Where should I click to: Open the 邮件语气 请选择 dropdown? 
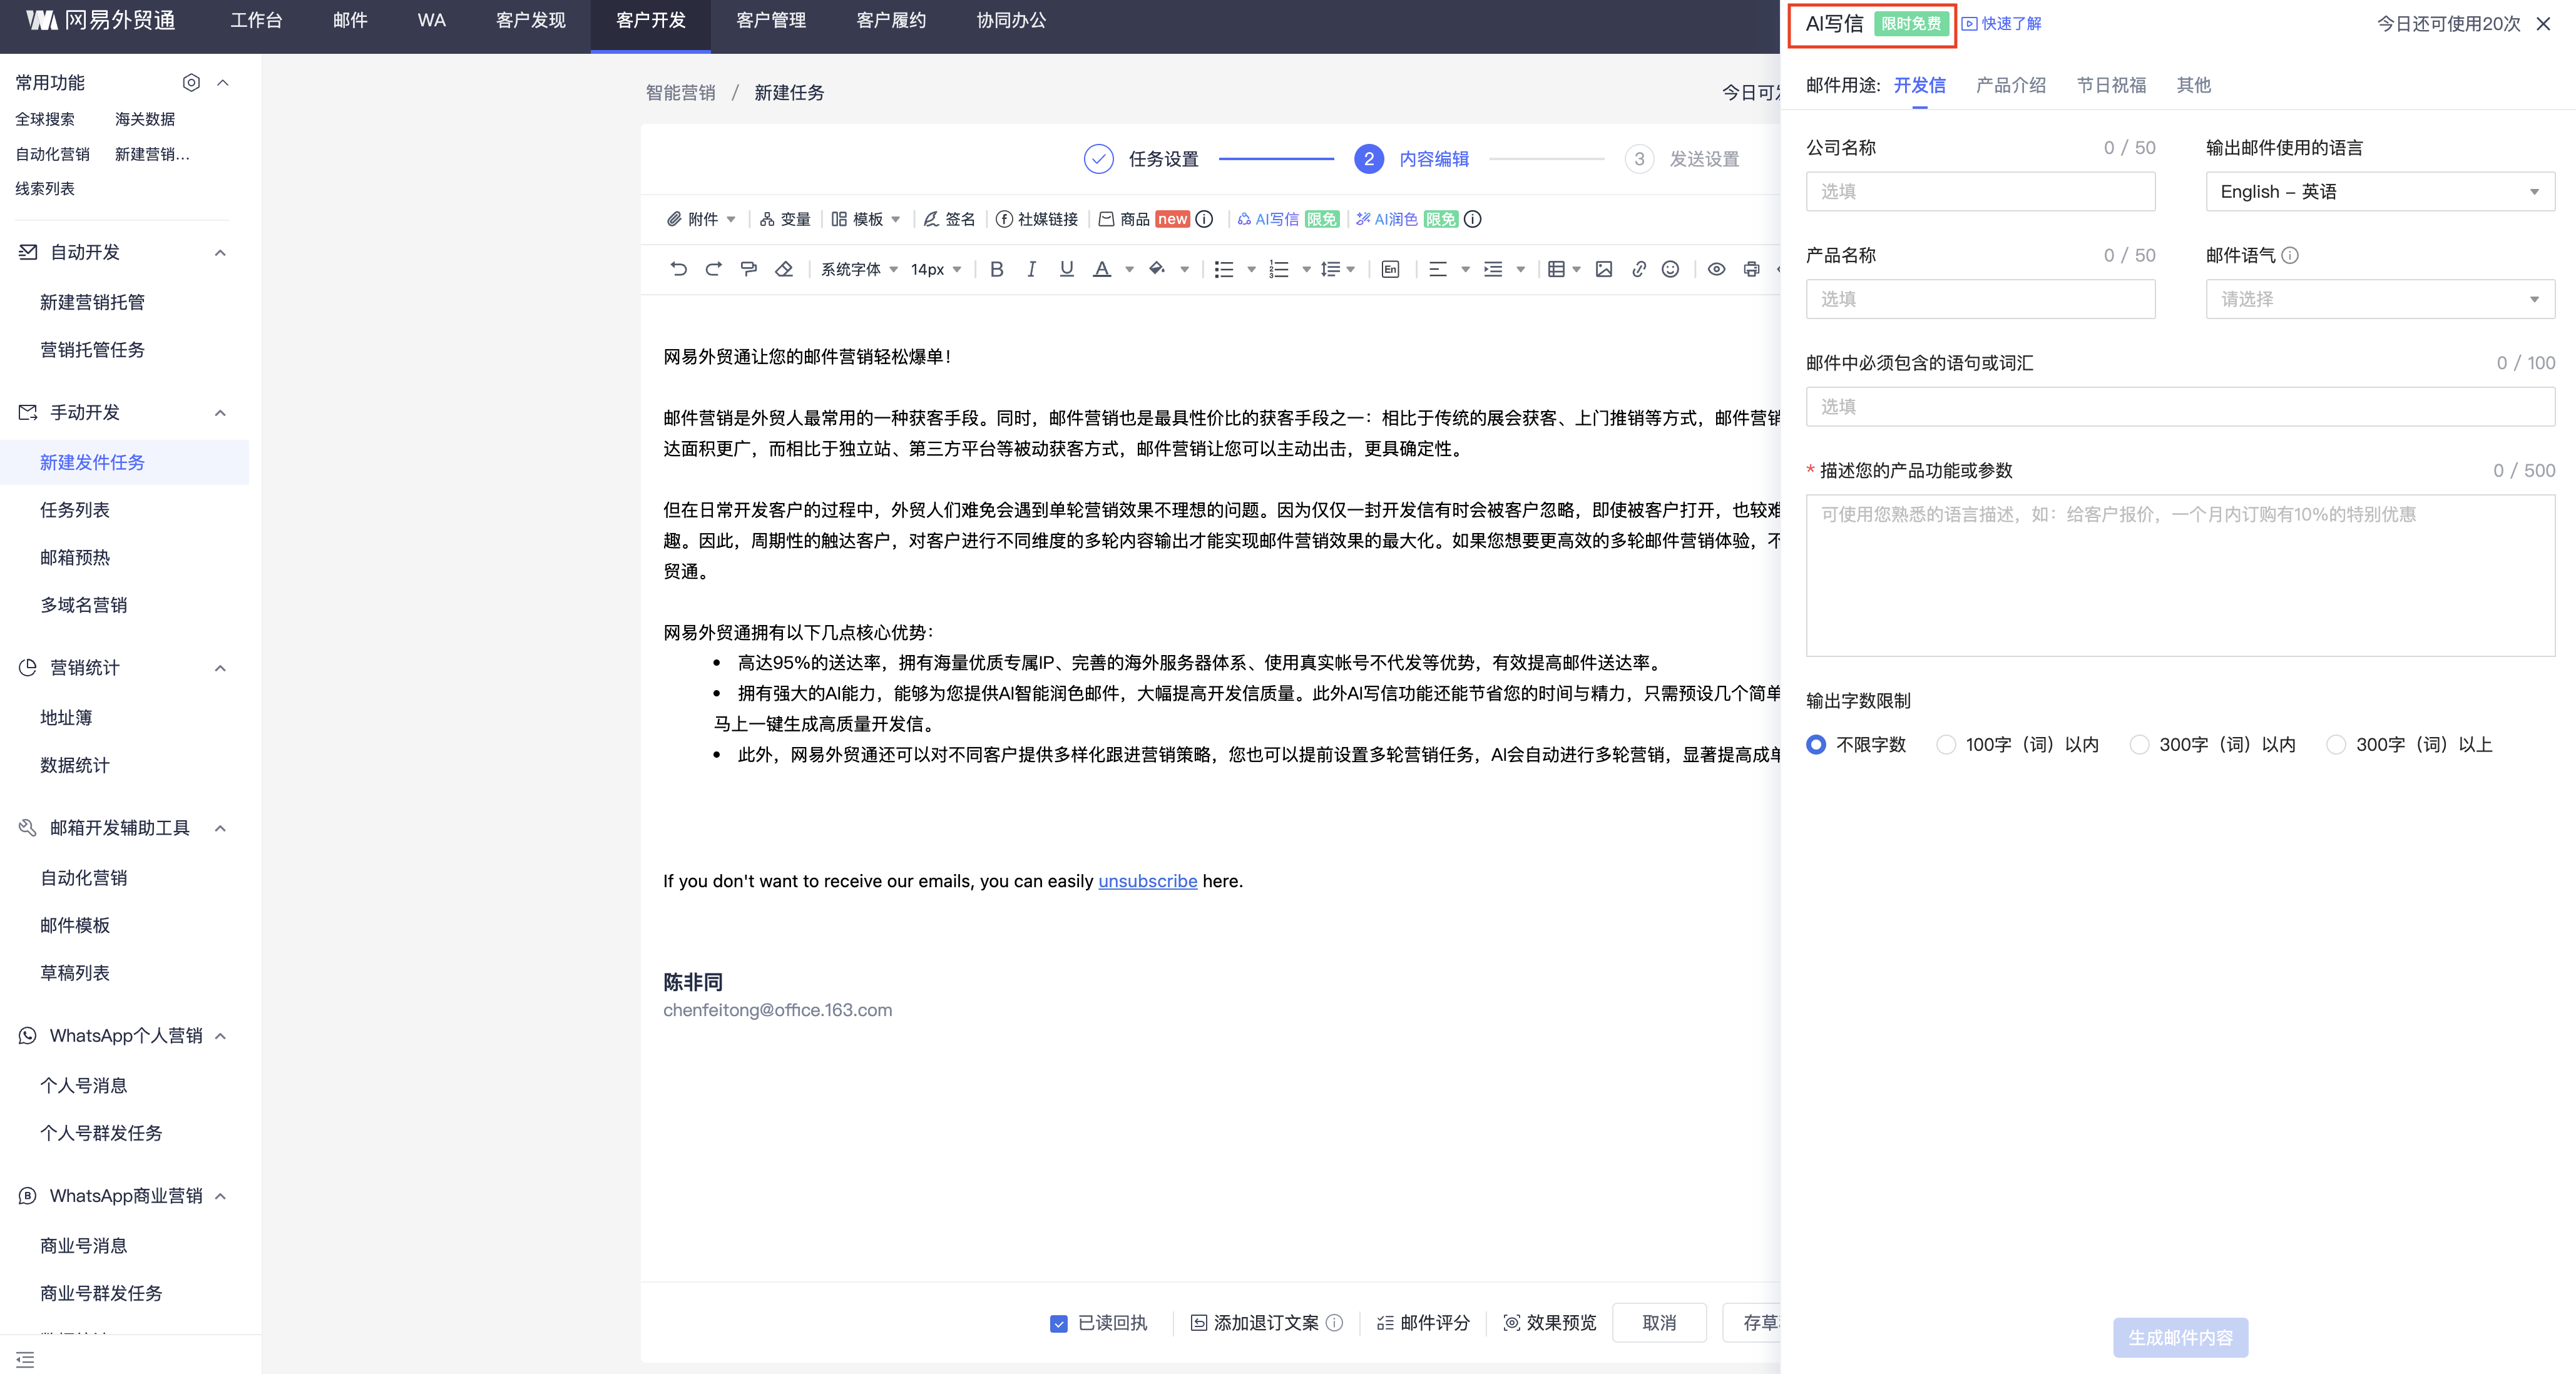2380,299
